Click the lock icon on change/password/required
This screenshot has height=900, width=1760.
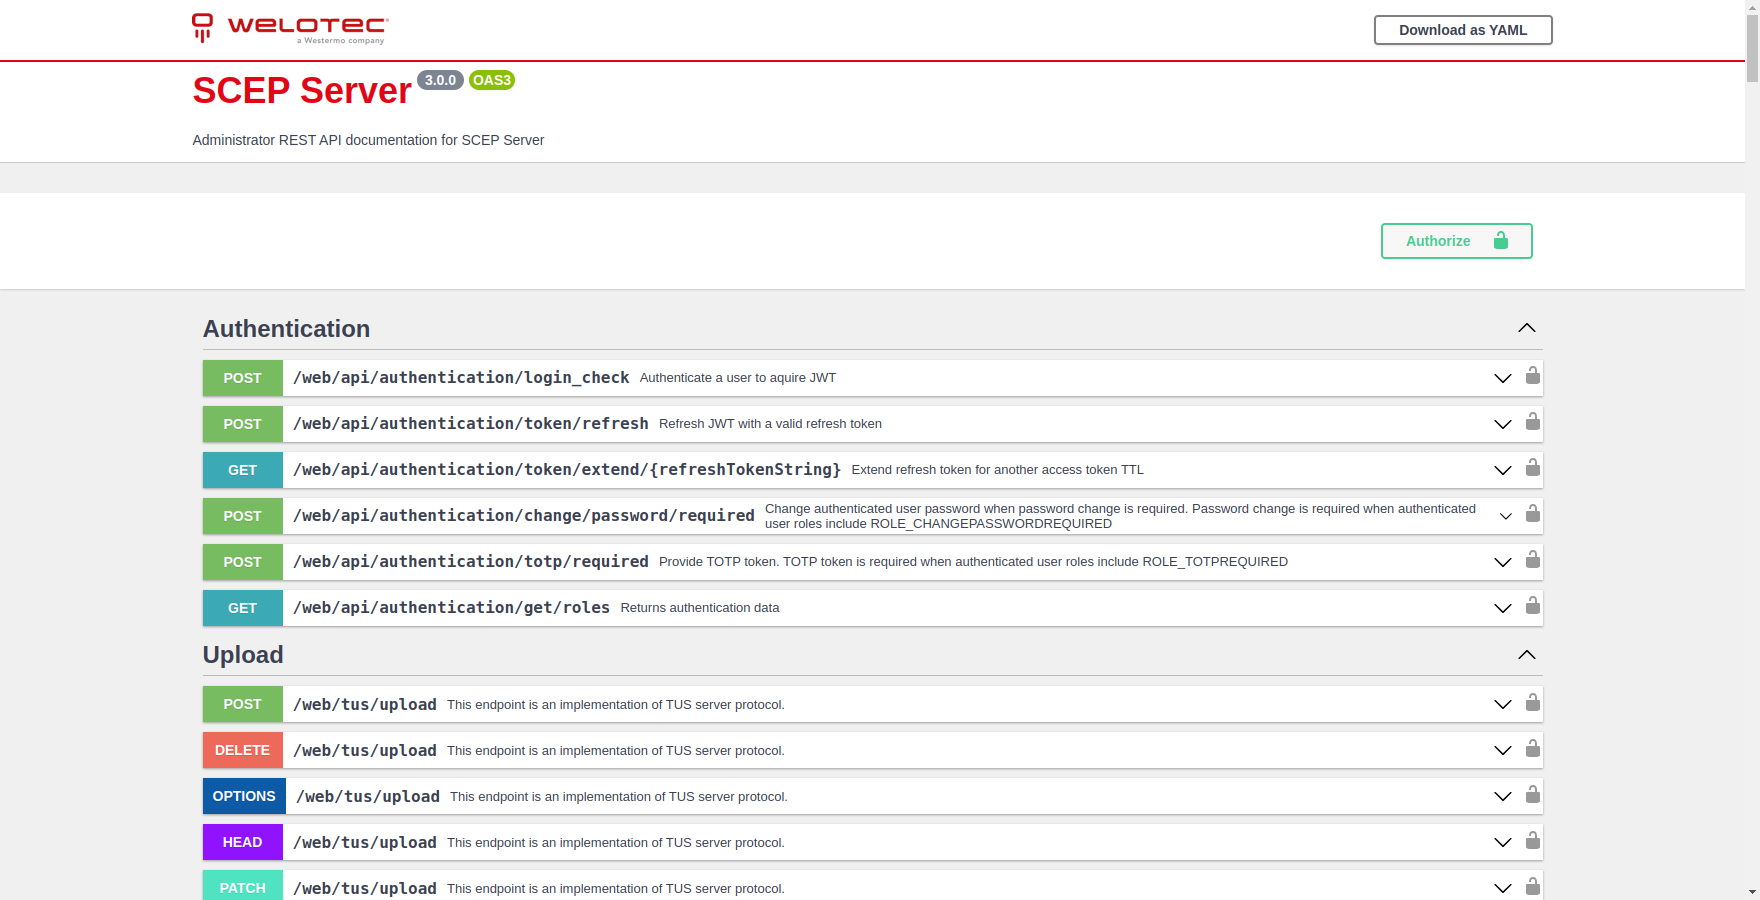[1533, 515]
